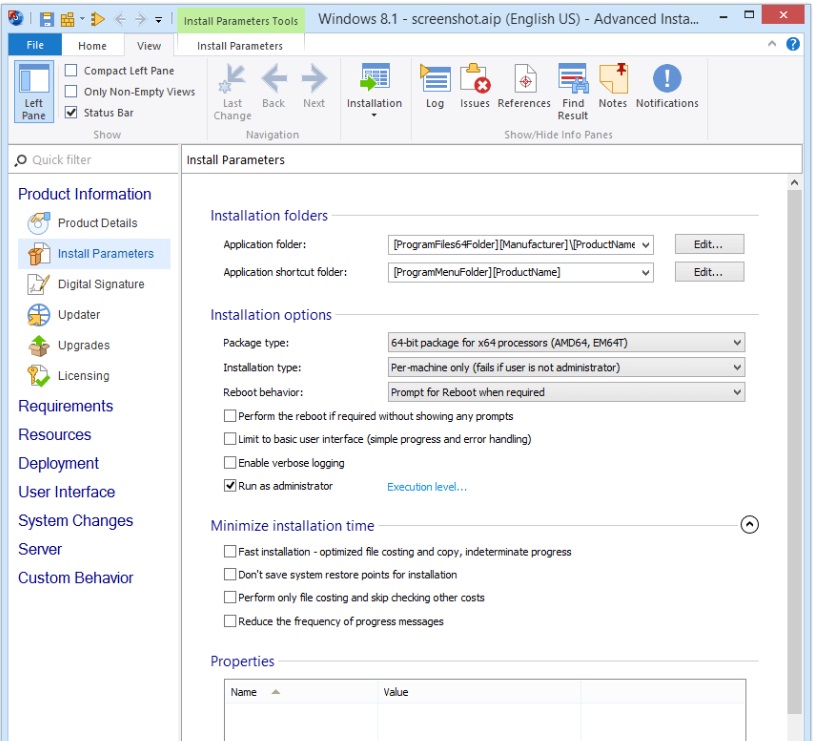
Task: Show the Notifications info pane
Action: (x=667, y=86)
